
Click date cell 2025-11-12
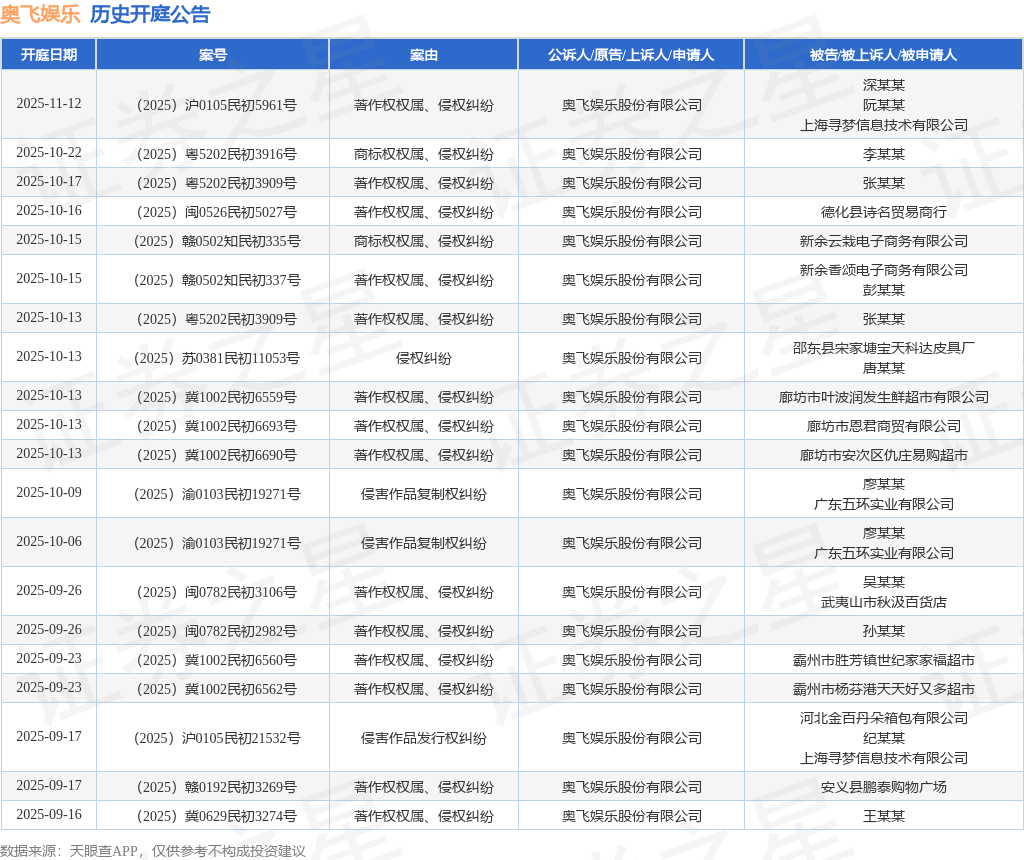tap(49, 104)
